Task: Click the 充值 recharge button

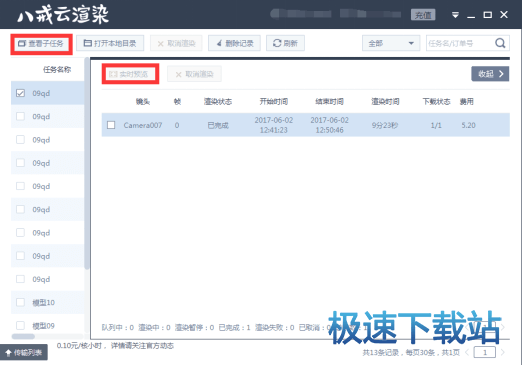Action: point(423,15)
